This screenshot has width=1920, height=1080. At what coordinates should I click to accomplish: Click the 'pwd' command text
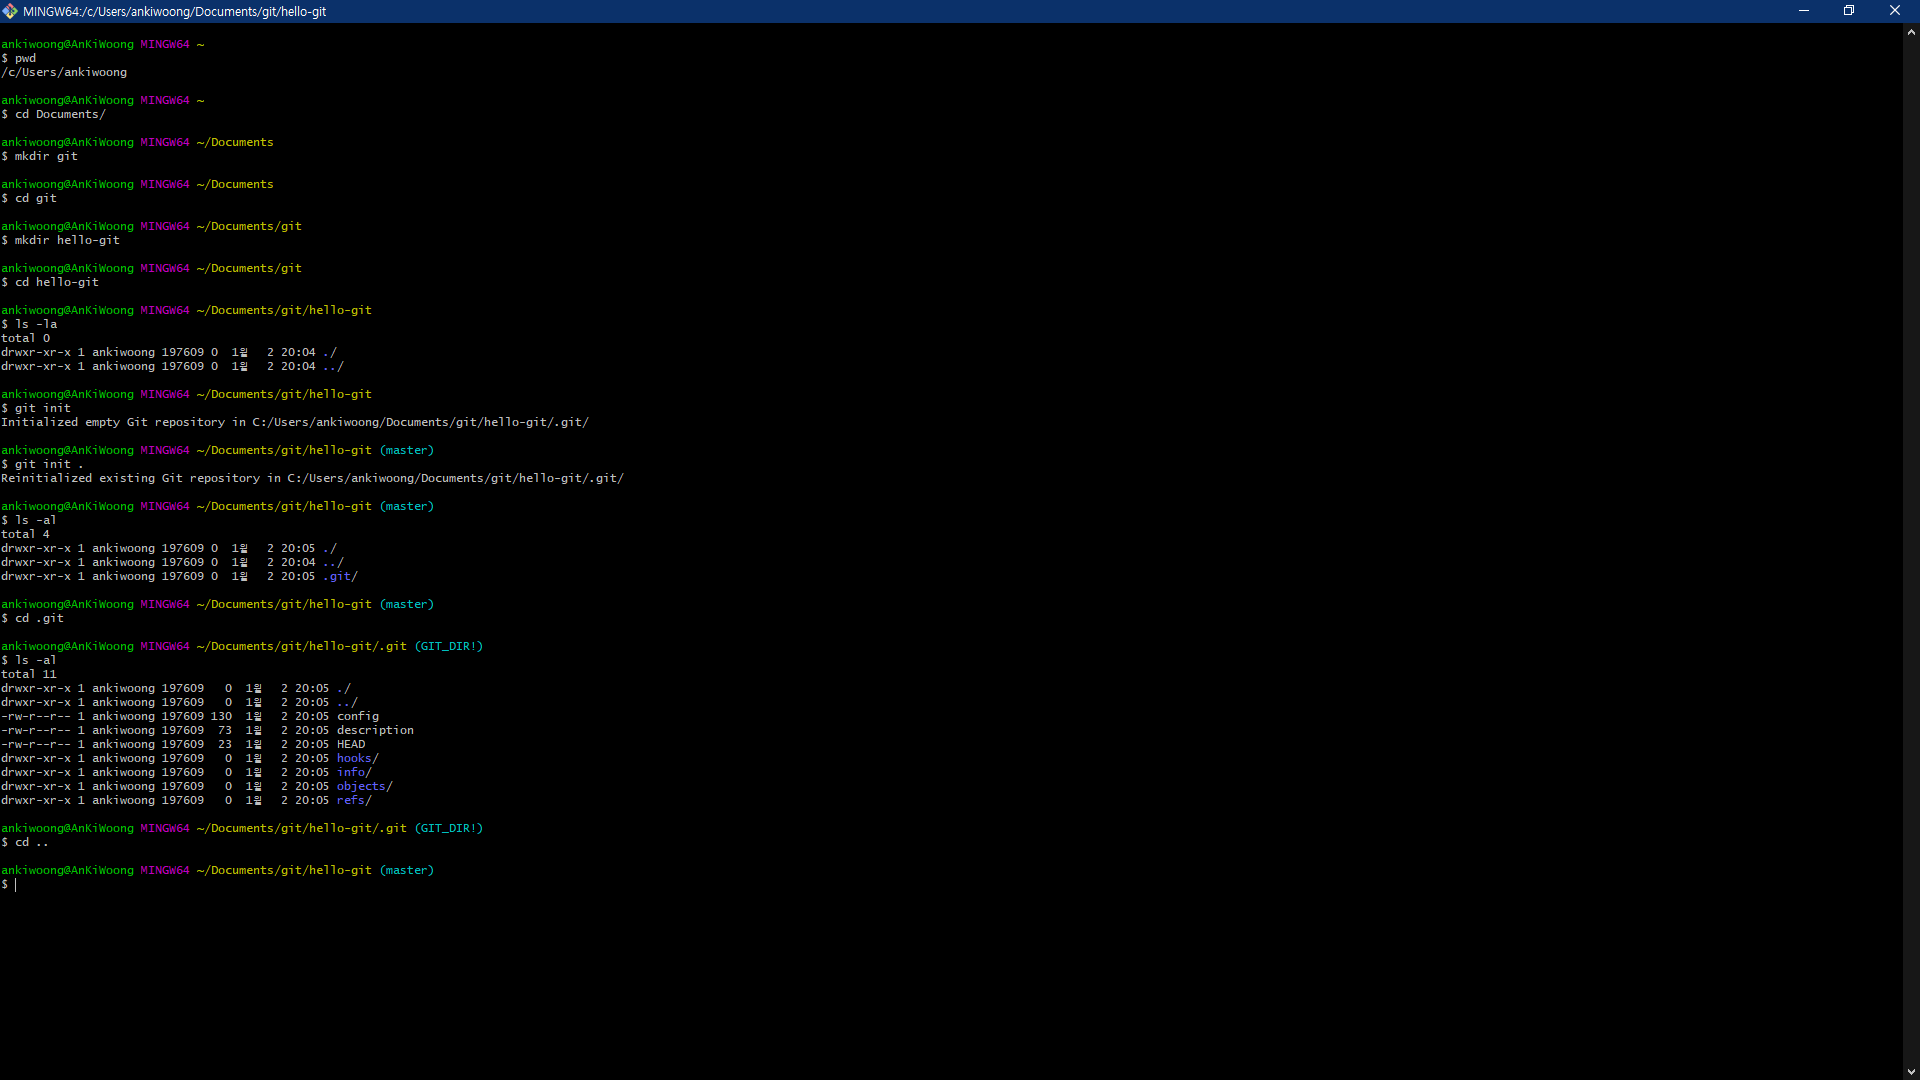click(25, 58)
